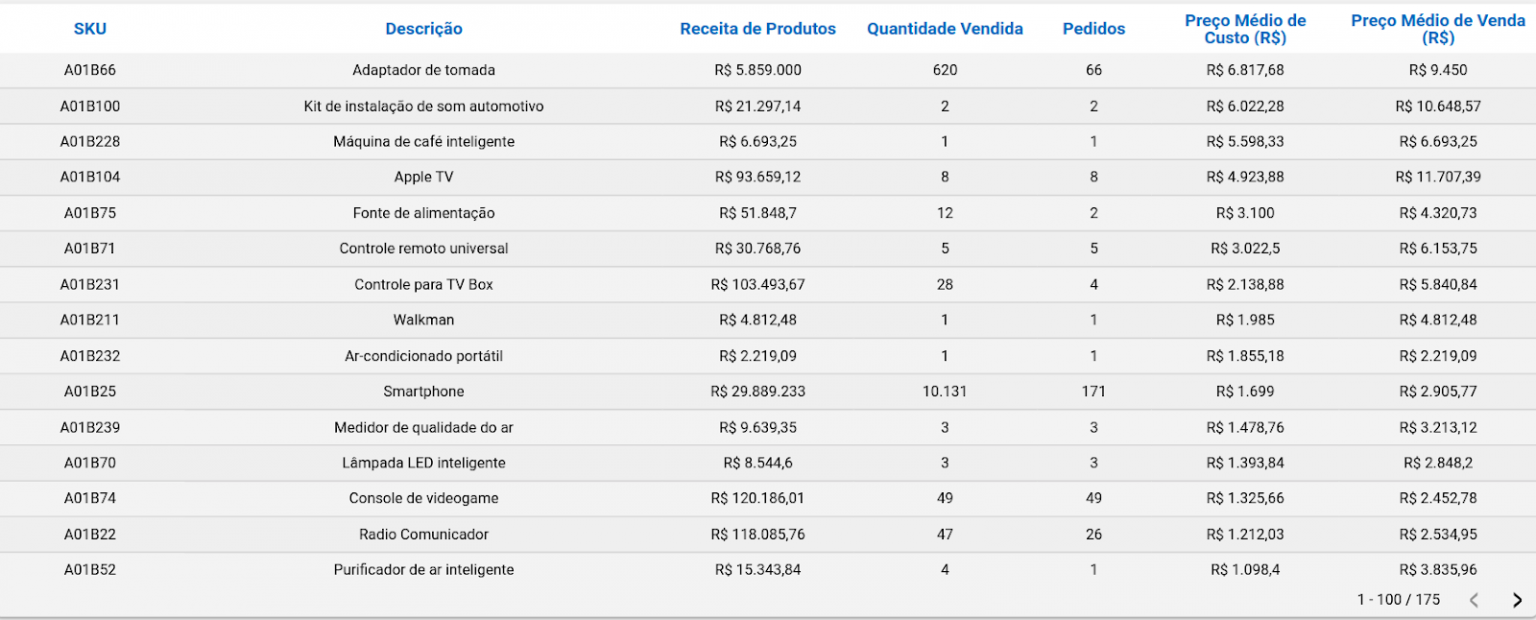
Task: Click the previous page arrow
Action: [1474, 600]
